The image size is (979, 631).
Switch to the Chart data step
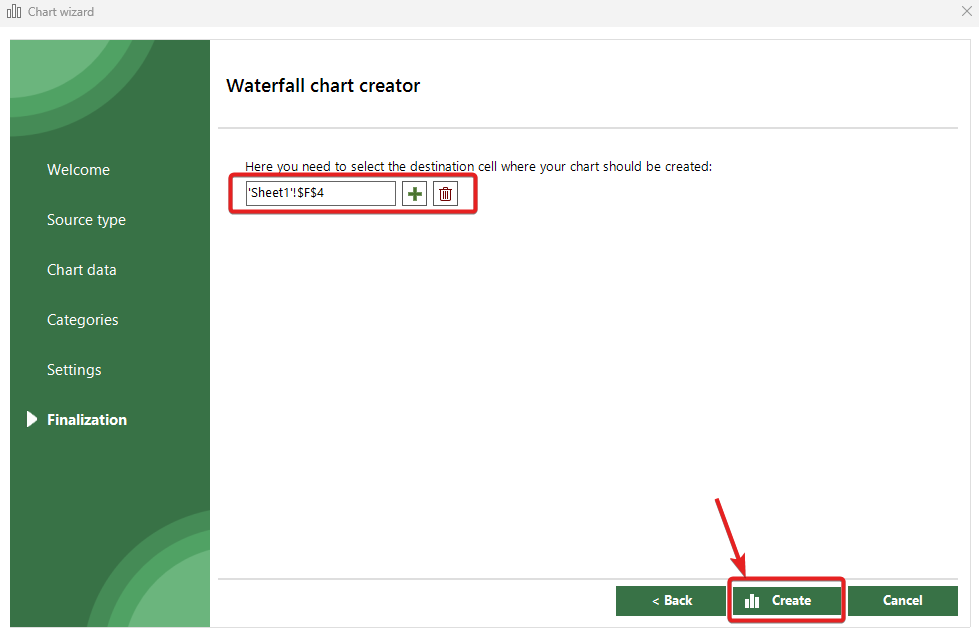[x=81, y=270]
